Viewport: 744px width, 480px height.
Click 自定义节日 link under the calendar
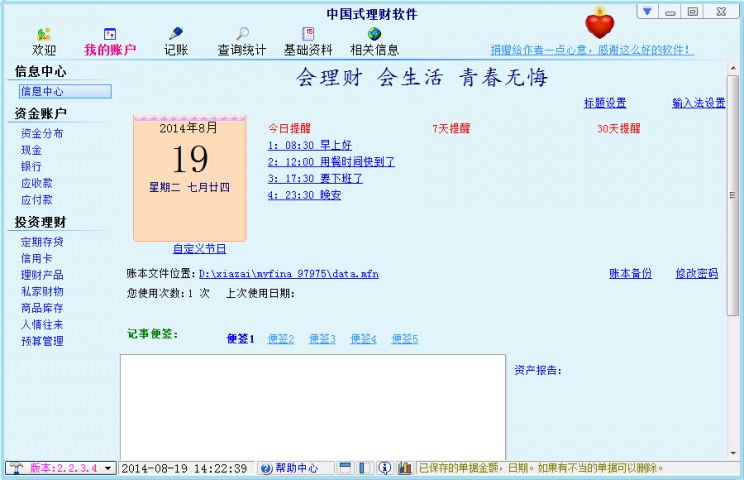tap(199, 249)
